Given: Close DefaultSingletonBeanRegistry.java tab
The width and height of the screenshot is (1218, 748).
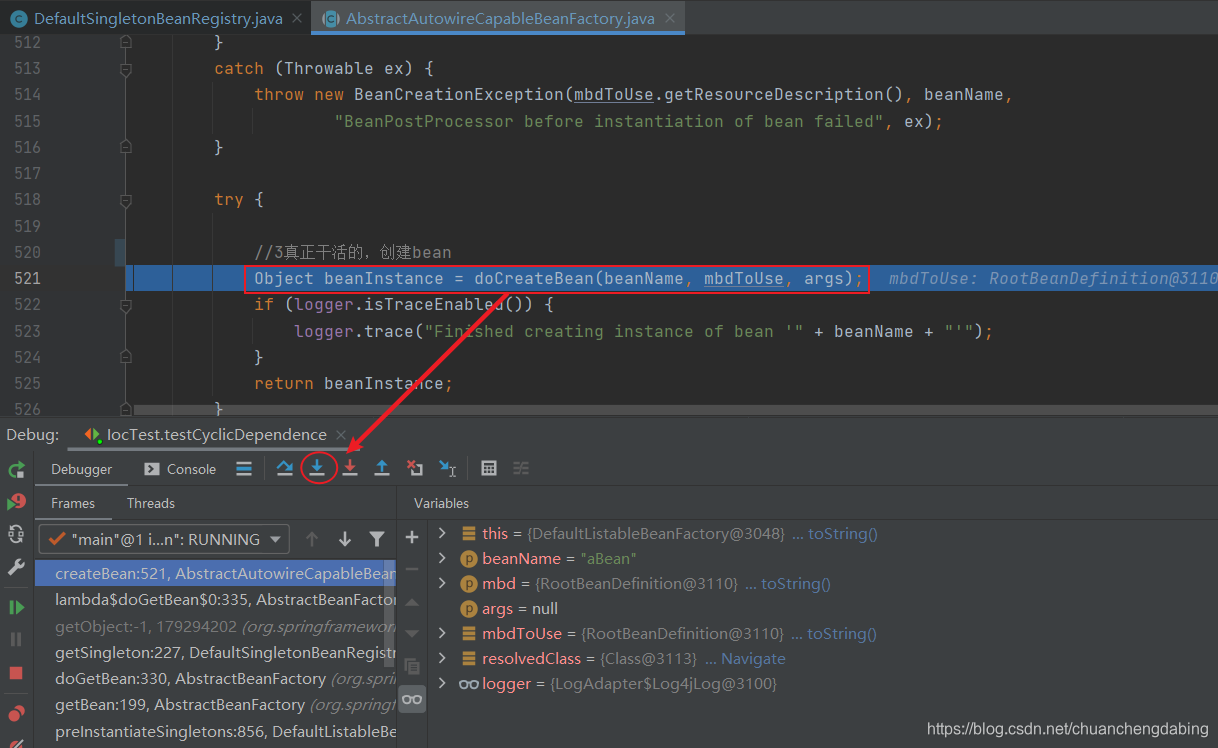Looking at the screenshot, I should click(x=298, y=18).
